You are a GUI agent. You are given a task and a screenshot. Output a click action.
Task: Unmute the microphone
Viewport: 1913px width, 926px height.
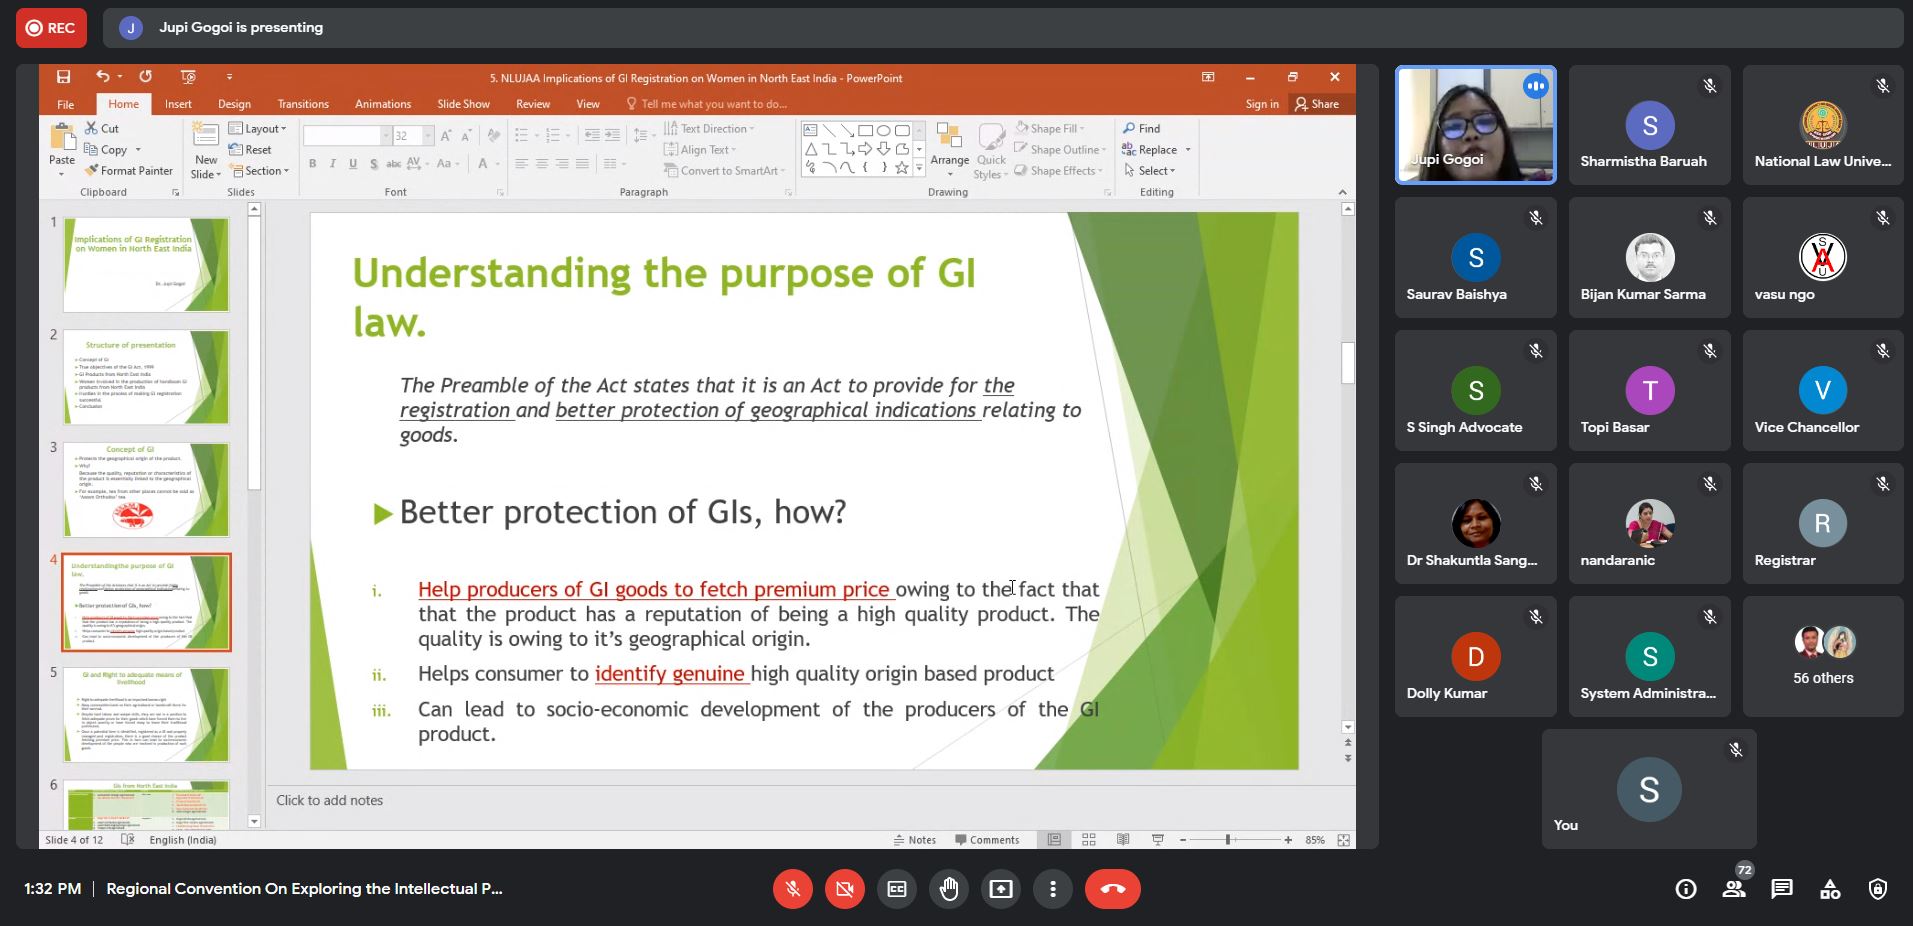tap(793, 889)
